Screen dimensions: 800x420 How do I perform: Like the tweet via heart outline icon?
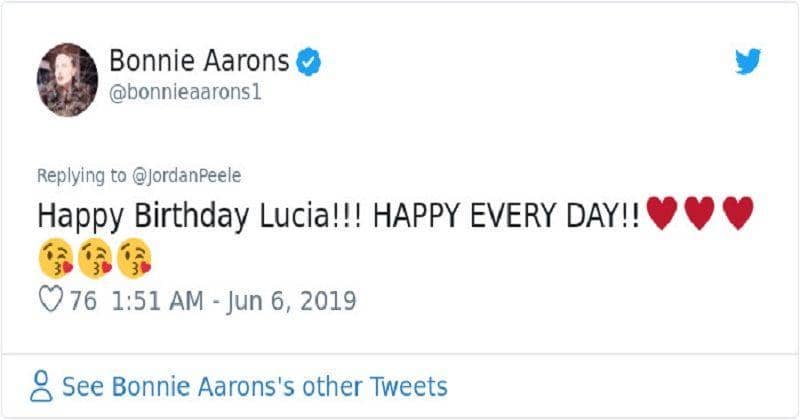pyautogui.click(x=51, y=300)
